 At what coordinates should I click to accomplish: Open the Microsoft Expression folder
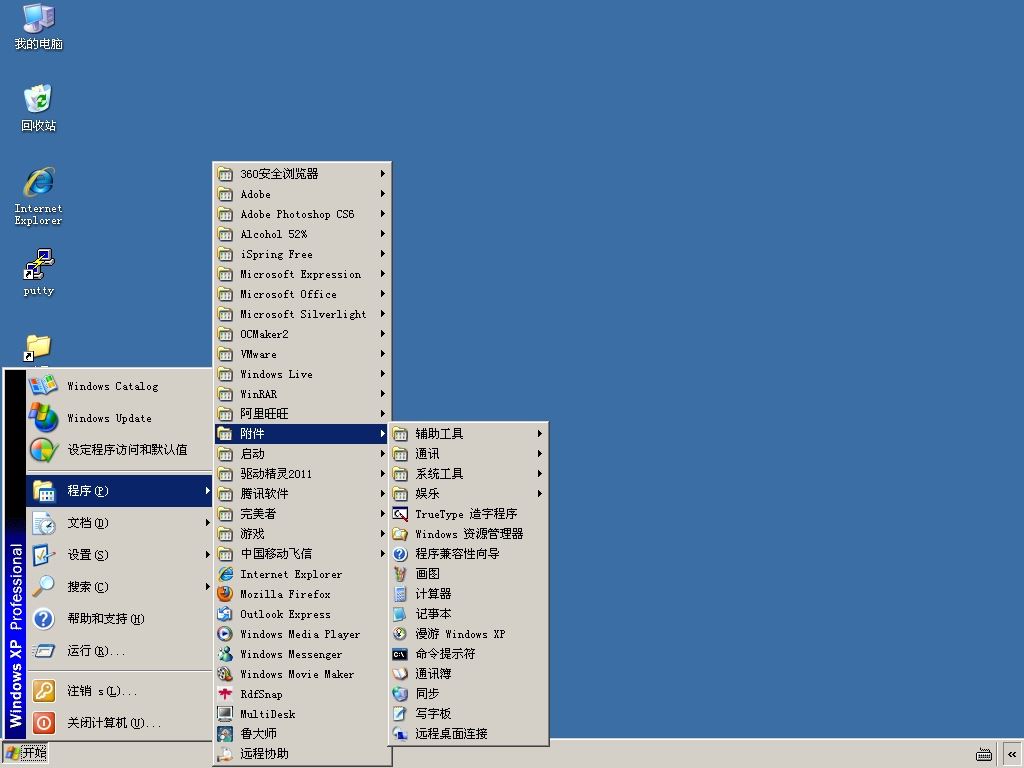coord(302,274)
